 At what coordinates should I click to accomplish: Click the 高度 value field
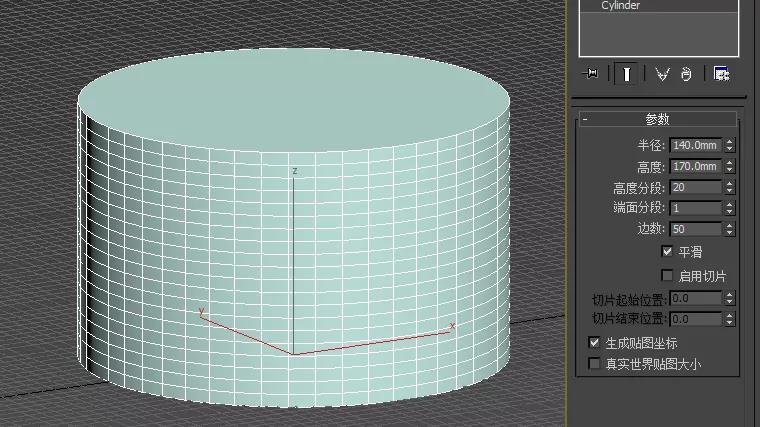point(696,166)
